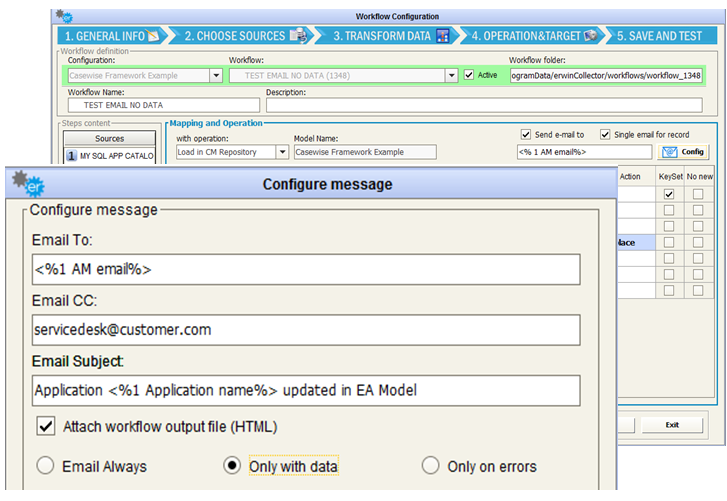
Task: Click the erwin logo in Workflow Configuration title bar
Action: [x=64, y=16]
